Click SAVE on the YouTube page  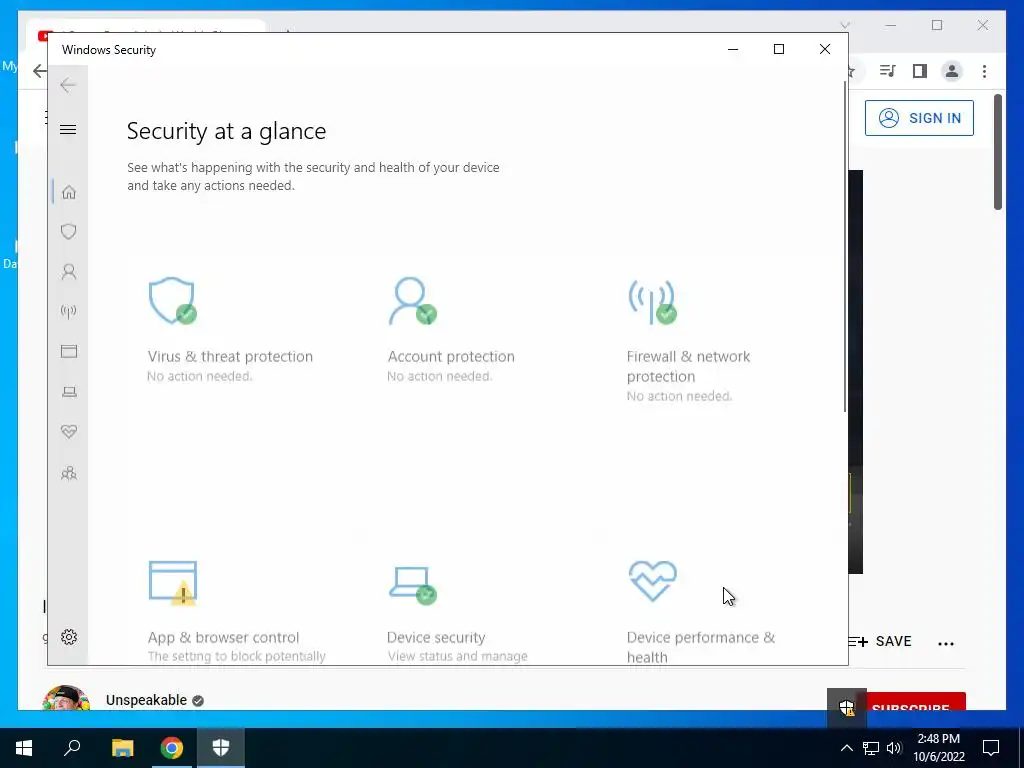(880, 641)
